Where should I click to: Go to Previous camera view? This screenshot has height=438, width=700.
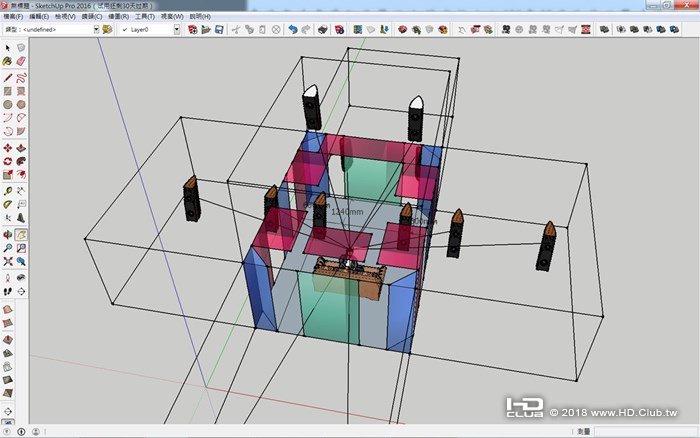(x=21, y=262)
